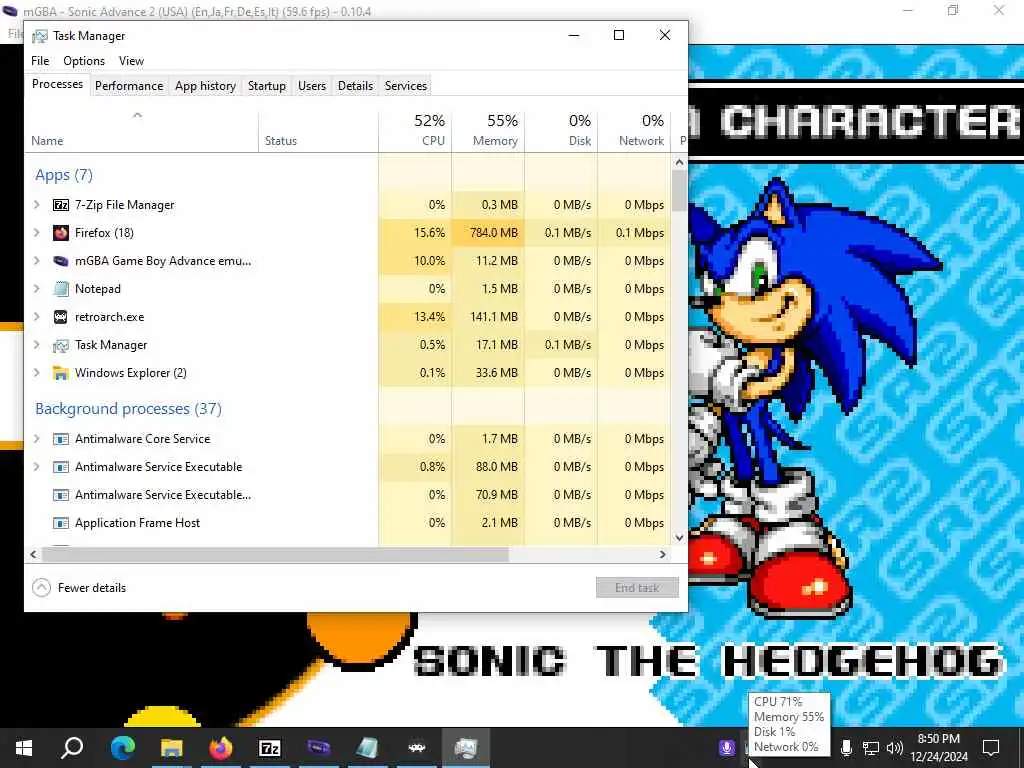
Task: Click the Task Manager taskbar button
Action: click(466, 748)
